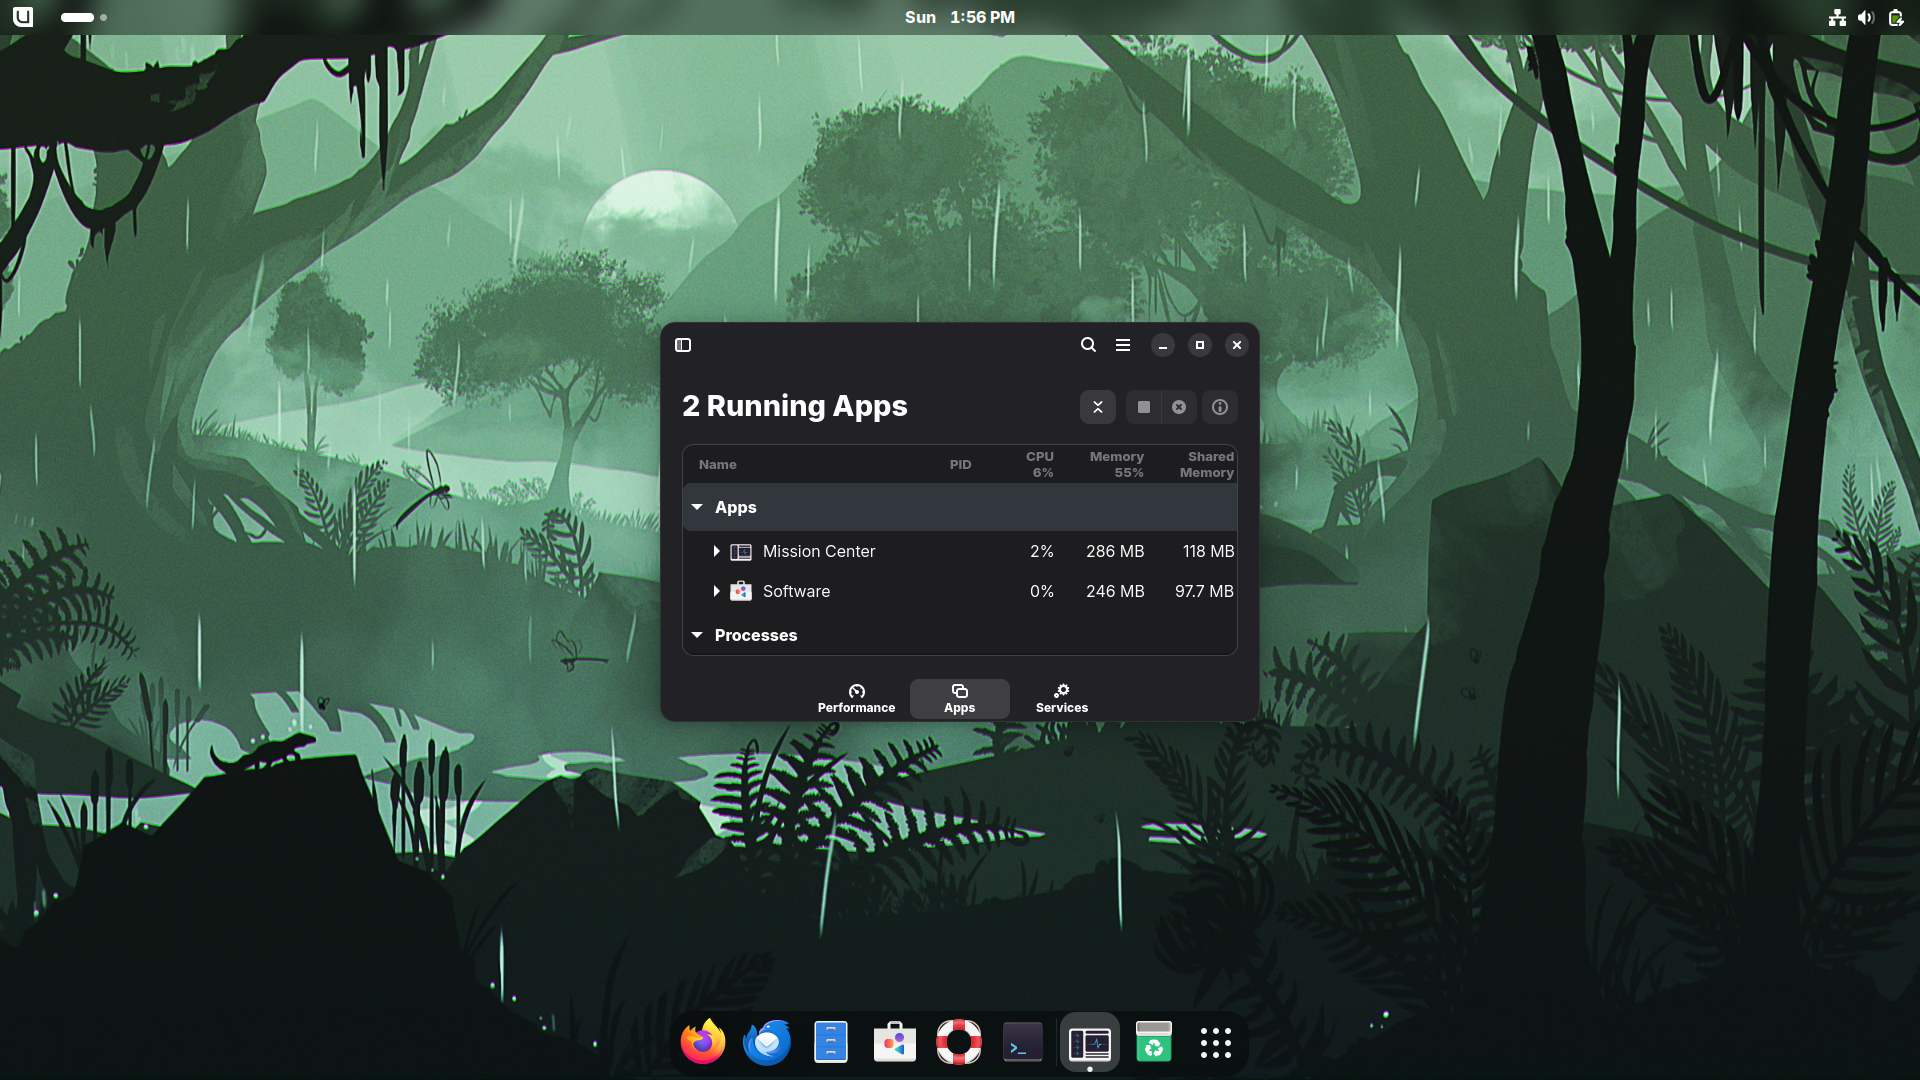1920x1080 pixels.
Task: Open the Files app in dock
Action: (831, 1043)
